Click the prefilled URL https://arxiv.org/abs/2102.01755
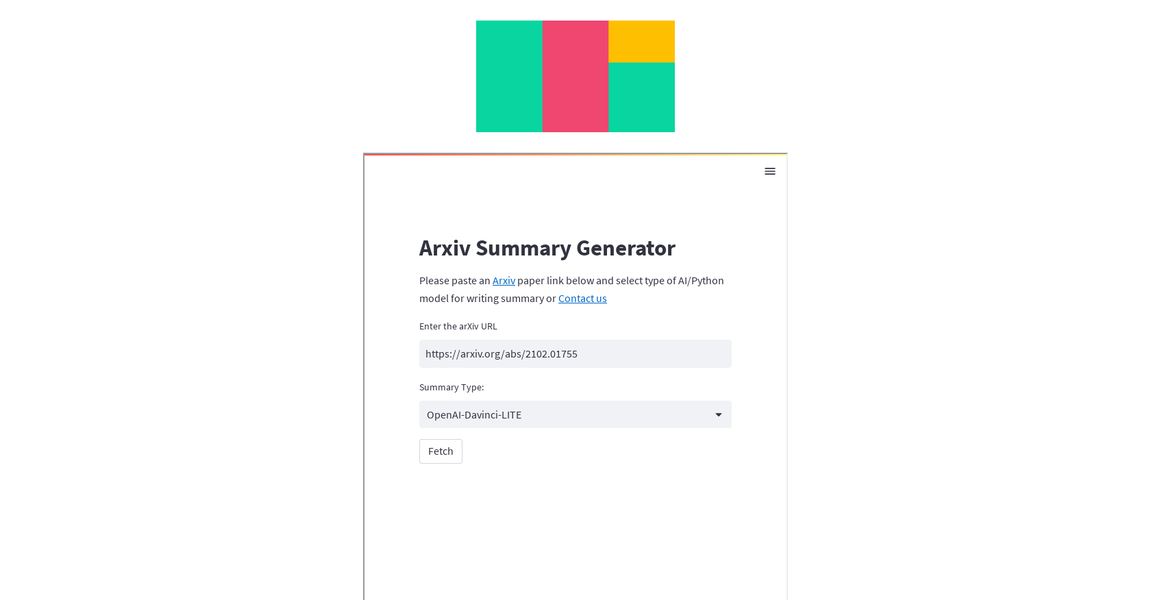This screenshot has height=600, width=1151. (x=500, y=353)
